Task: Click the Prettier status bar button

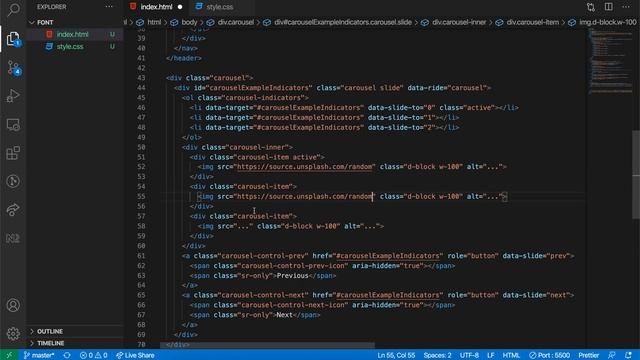Action: (x=589, y=355)
